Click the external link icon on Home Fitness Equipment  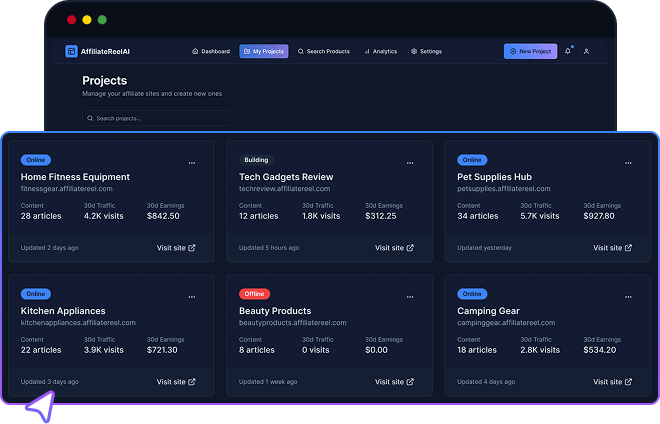click(192, 248)
